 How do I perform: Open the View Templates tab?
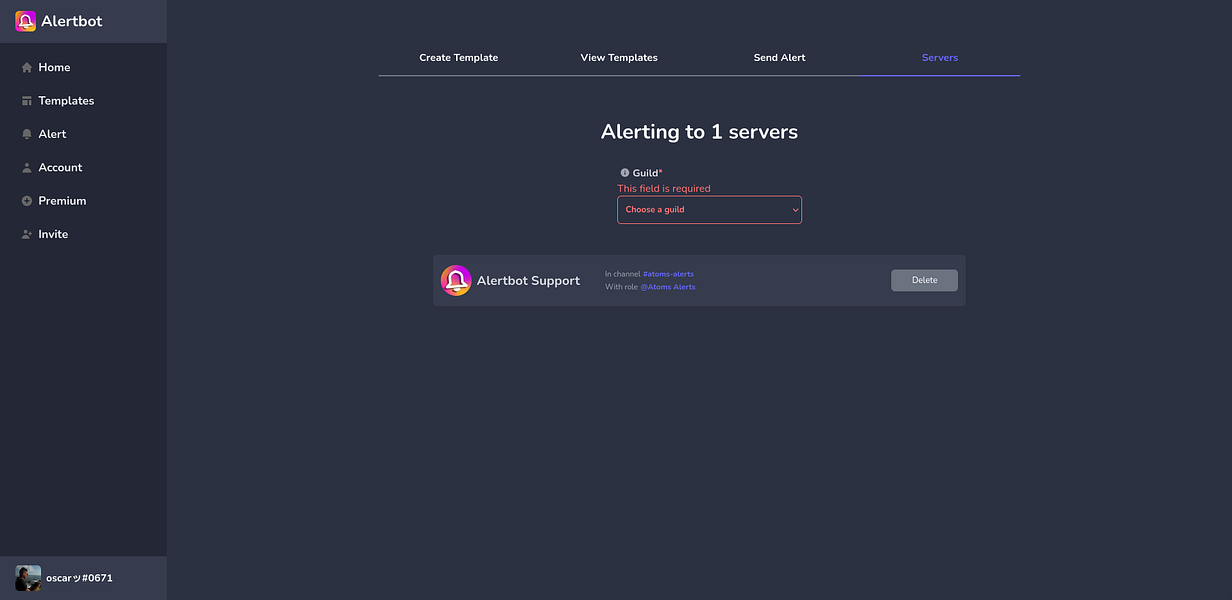[x=618, y=57]
